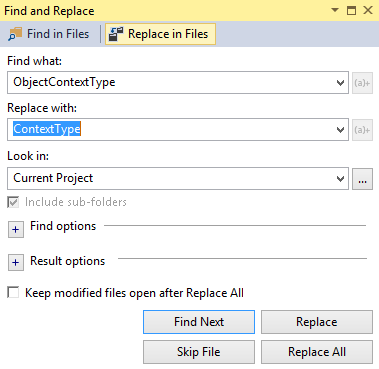Maximize the Find and Replace window

(351, 10)
